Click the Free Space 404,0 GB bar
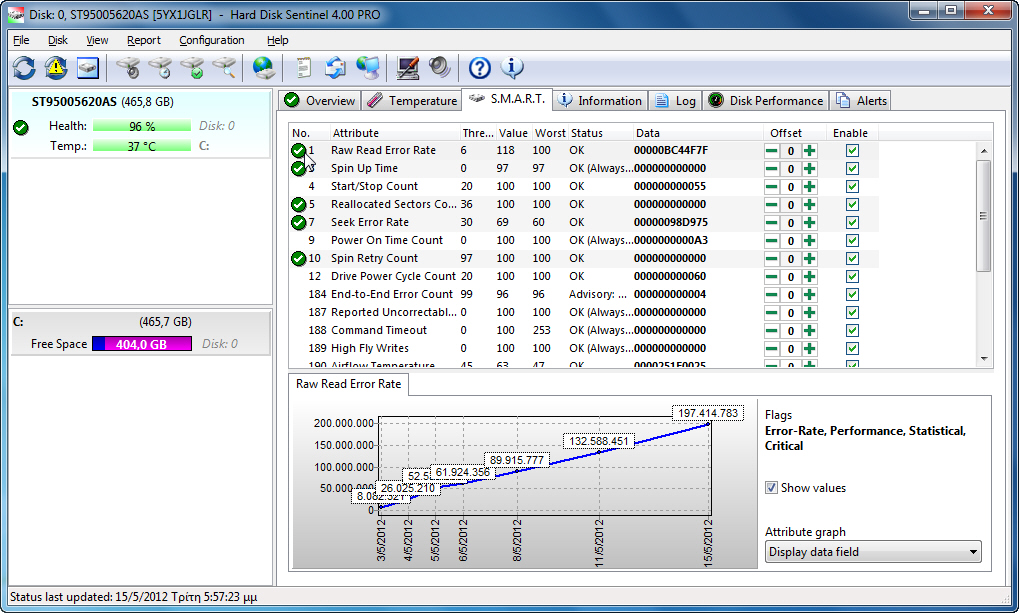1019x613 pixels. pyautogui.click(x=142, y=344)
